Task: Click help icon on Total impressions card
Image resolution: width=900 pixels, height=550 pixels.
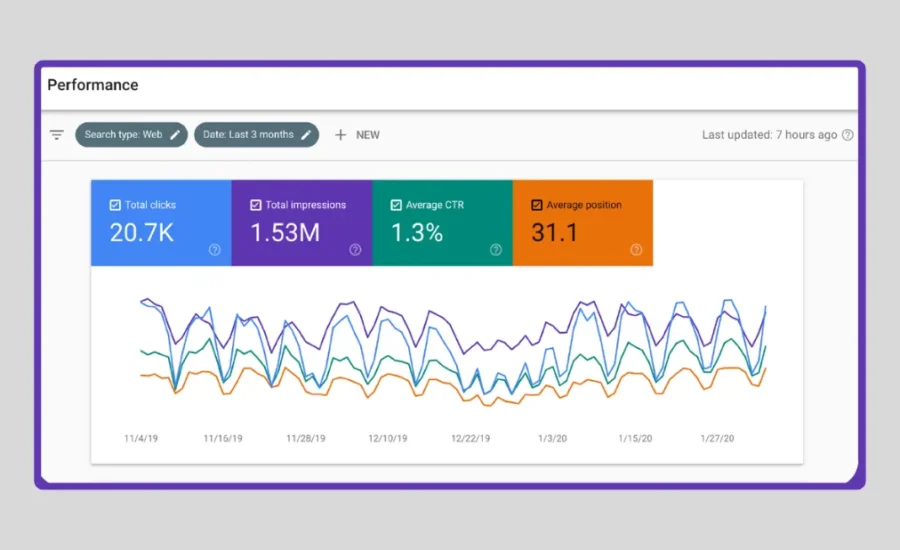Action: (355, 250)
